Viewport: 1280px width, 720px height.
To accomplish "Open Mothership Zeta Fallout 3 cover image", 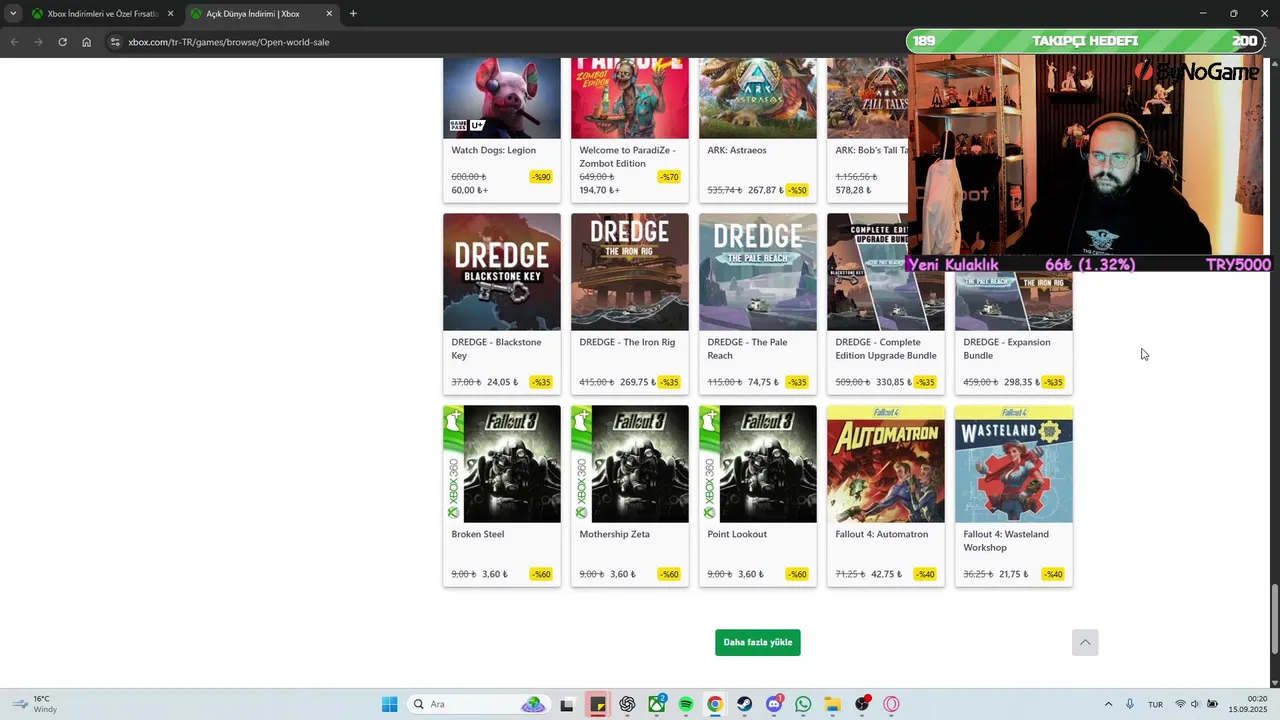I will click(630, 464).
